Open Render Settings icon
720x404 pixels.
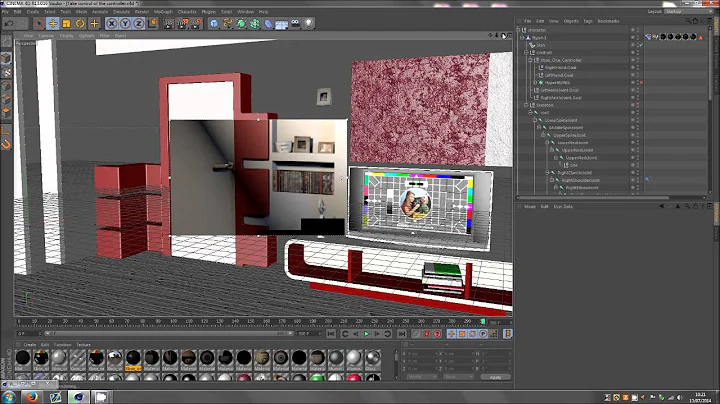point(197,23)
